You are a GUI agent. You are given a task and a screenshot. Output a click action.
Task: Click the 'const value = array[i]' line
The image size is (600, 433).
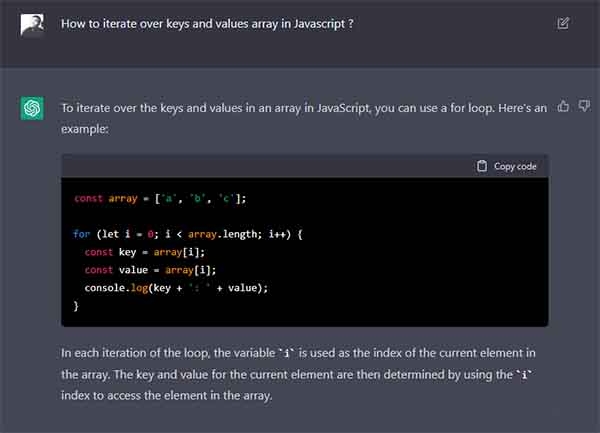pos(150,270)
